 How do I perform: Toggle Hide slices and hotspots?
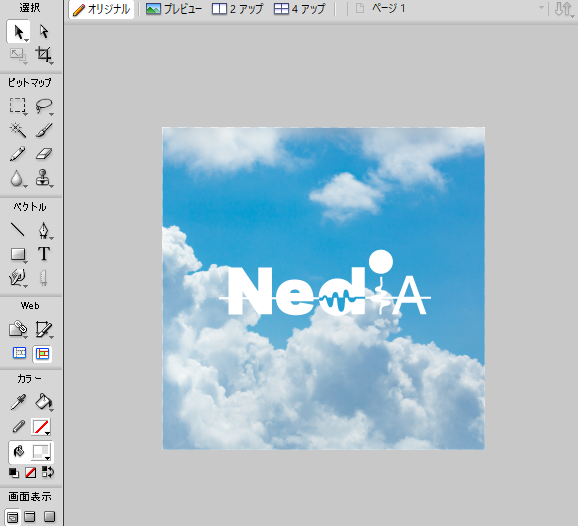20,353
